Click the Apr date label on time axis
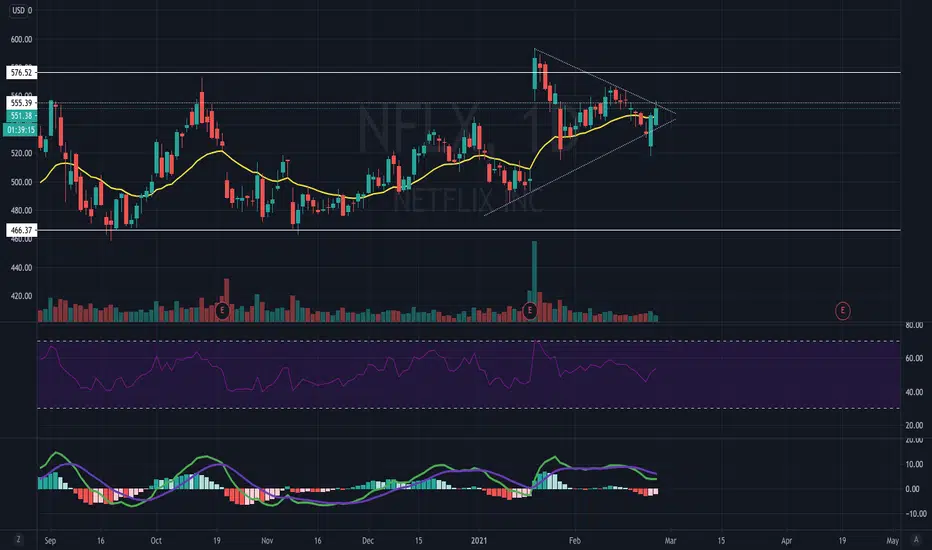The image size is (932, 550). [x=786, y=540]
